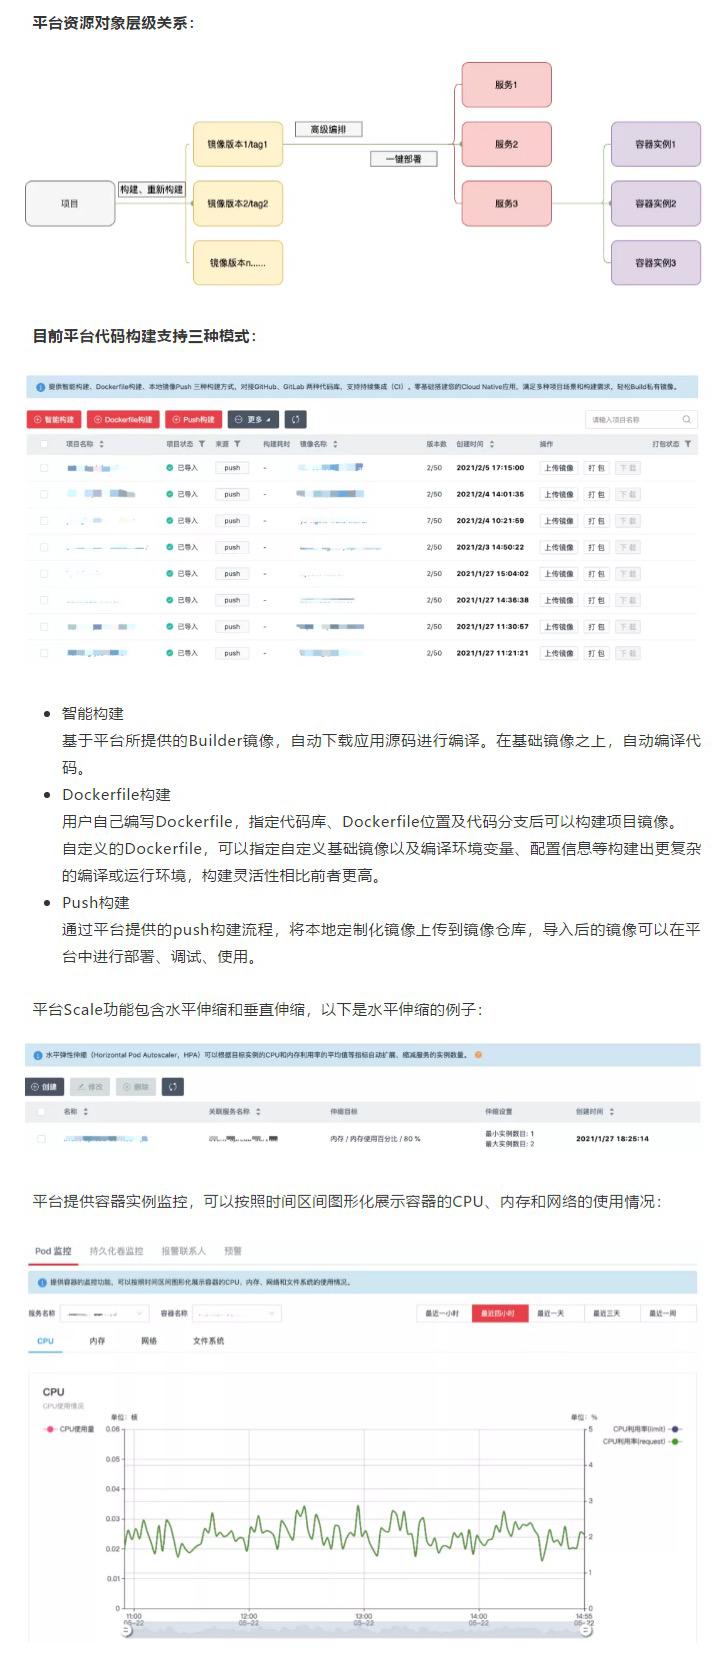Click the filter icon beside 来源 column
Screen dimensions: 726x1657
point(237,444)
